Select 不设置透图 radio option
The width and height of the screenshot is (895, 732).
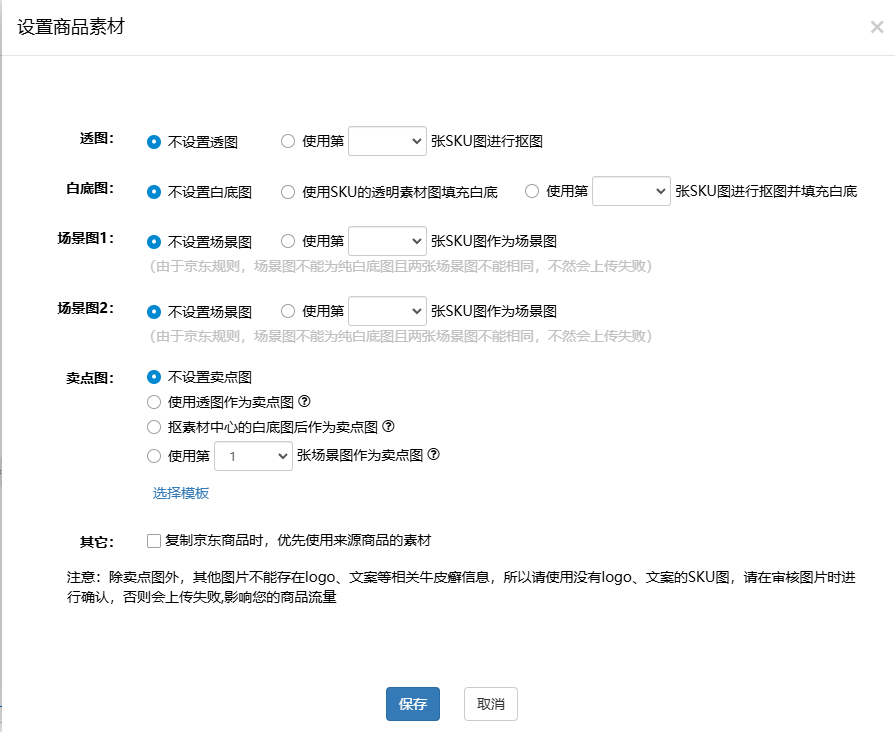coord(154,142)
